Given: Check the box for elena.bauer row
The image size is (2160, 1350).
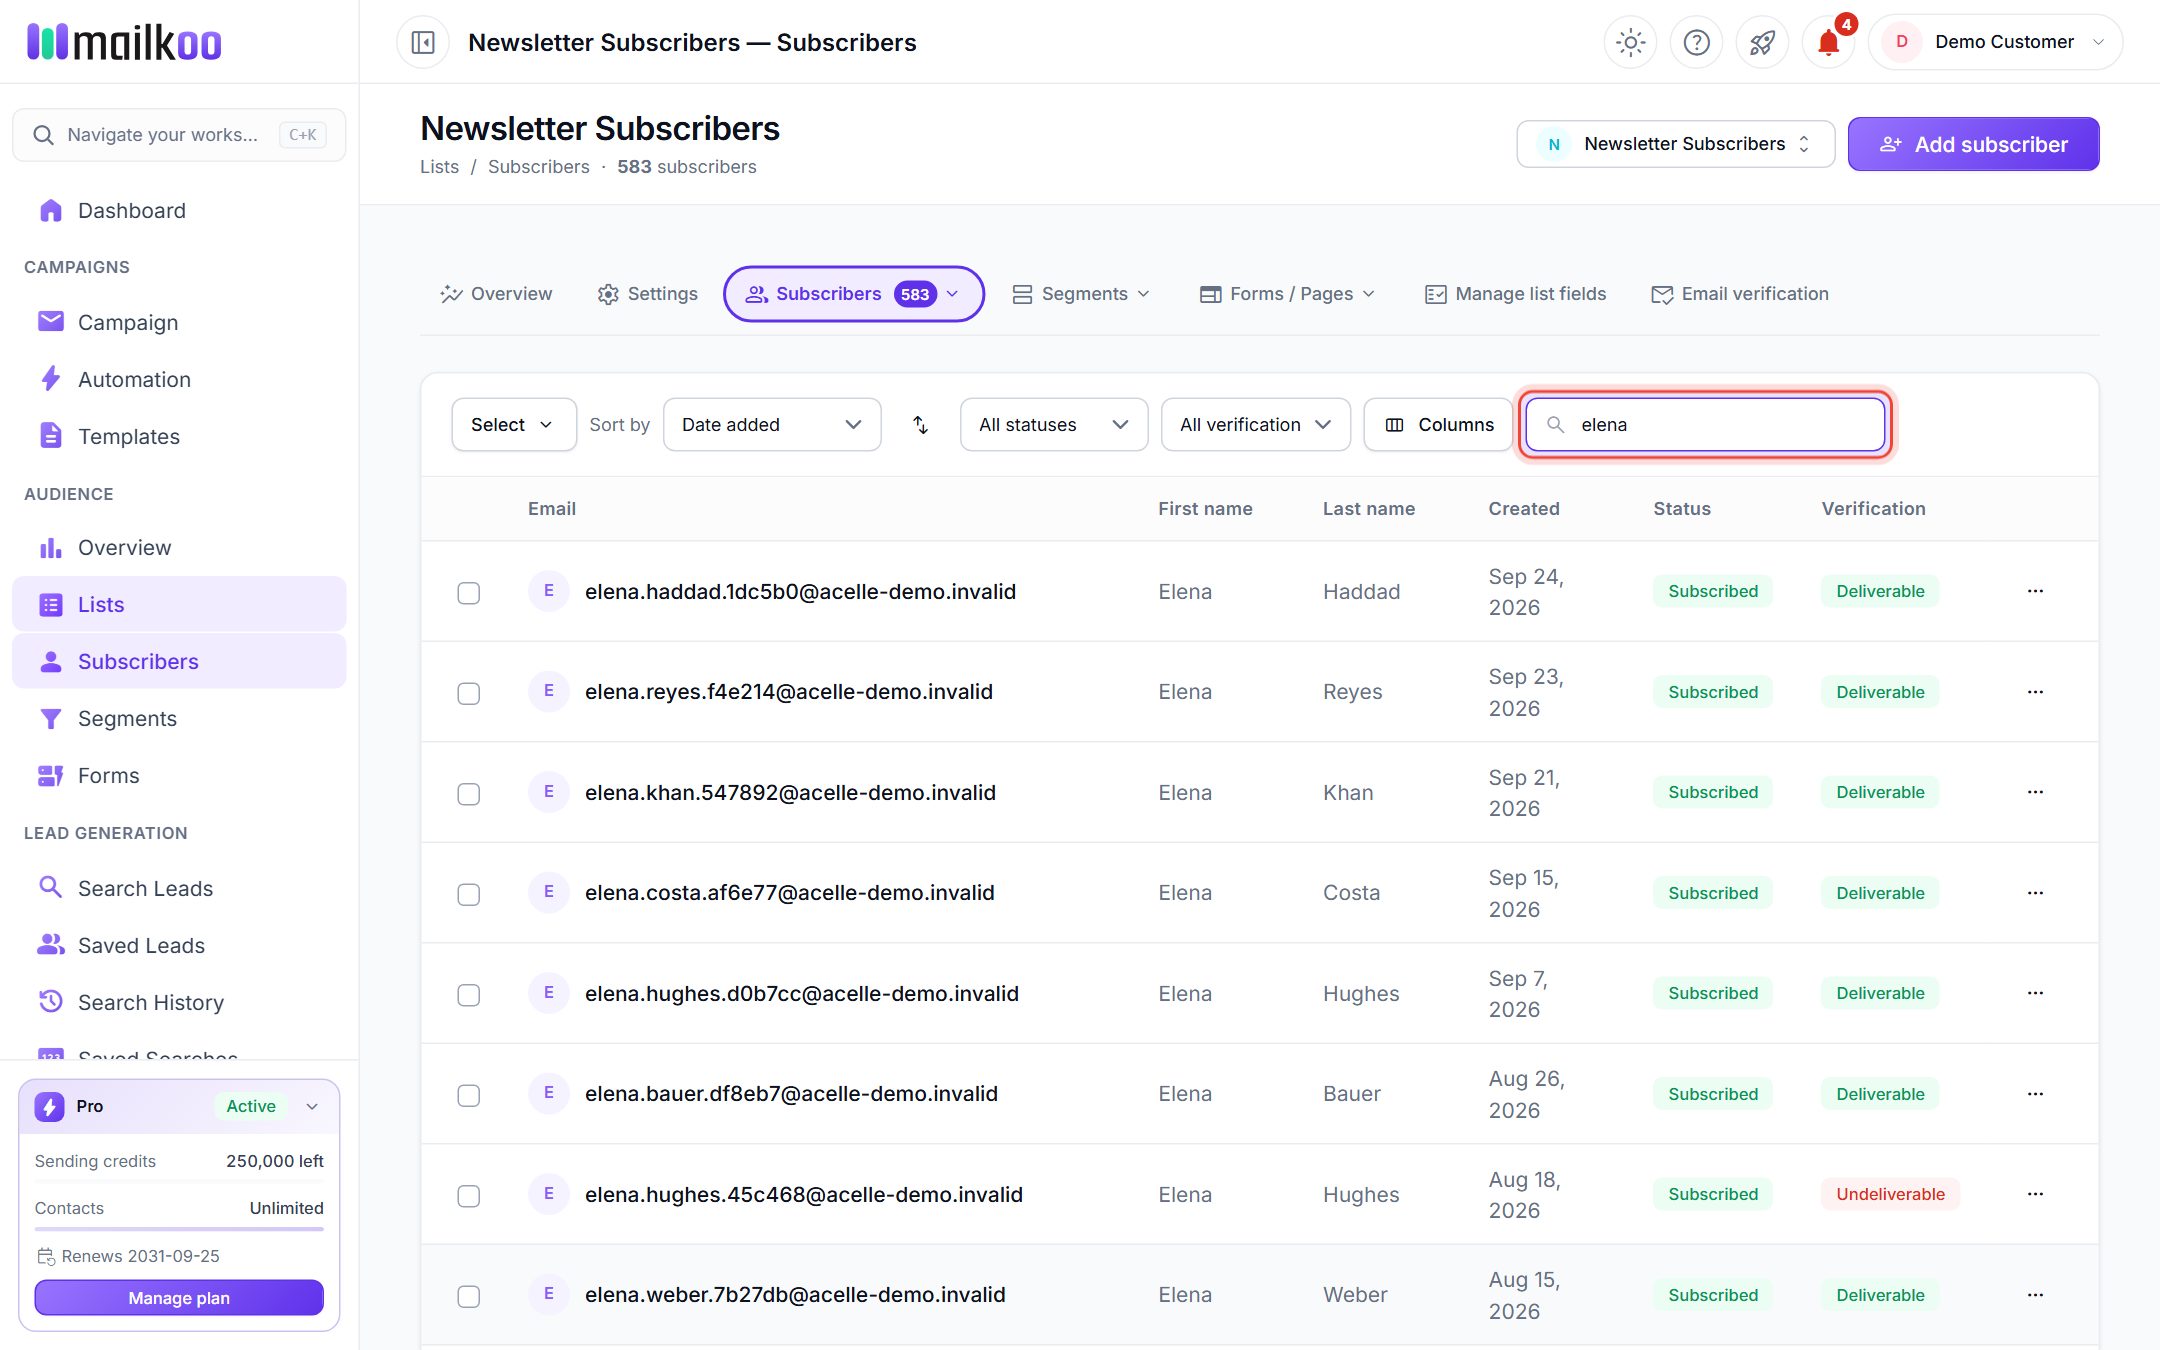Looking at the screenshot, I should pyautogui.click(x=468, y=1095).
